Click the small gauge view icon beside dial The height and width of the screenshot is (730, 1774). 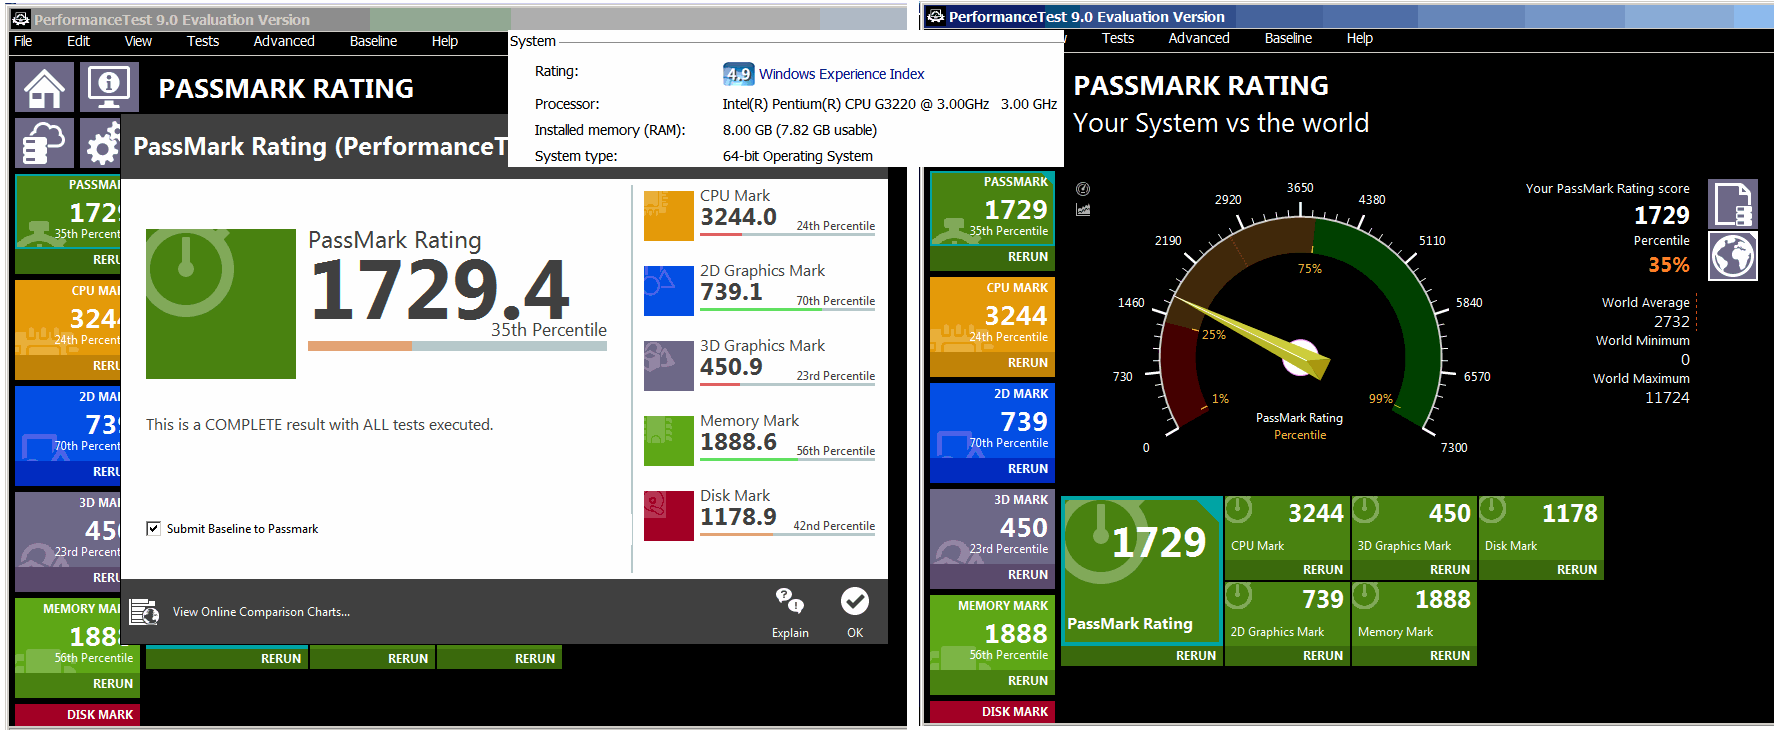(x=1083, y=189)
